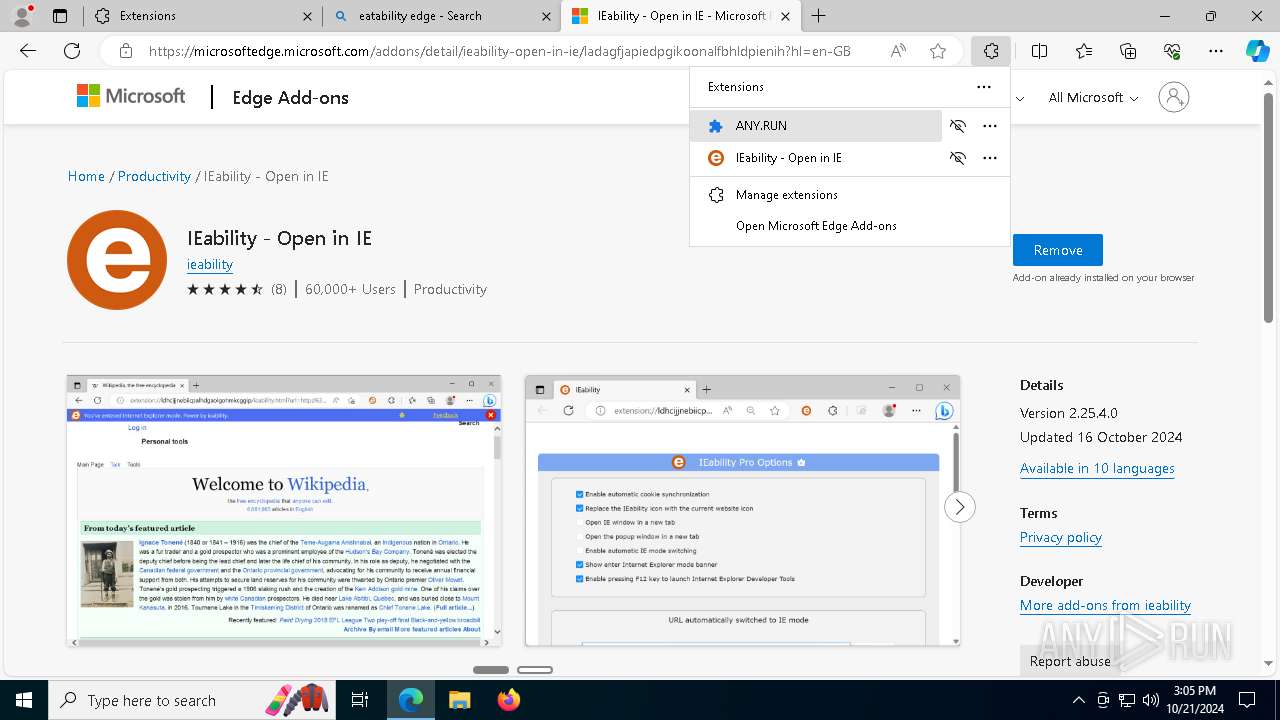Image resolution: width=1280 pixels, height=720 pixels.
Task: Click the clock in the taskbar
Action: coord(1195,700)
